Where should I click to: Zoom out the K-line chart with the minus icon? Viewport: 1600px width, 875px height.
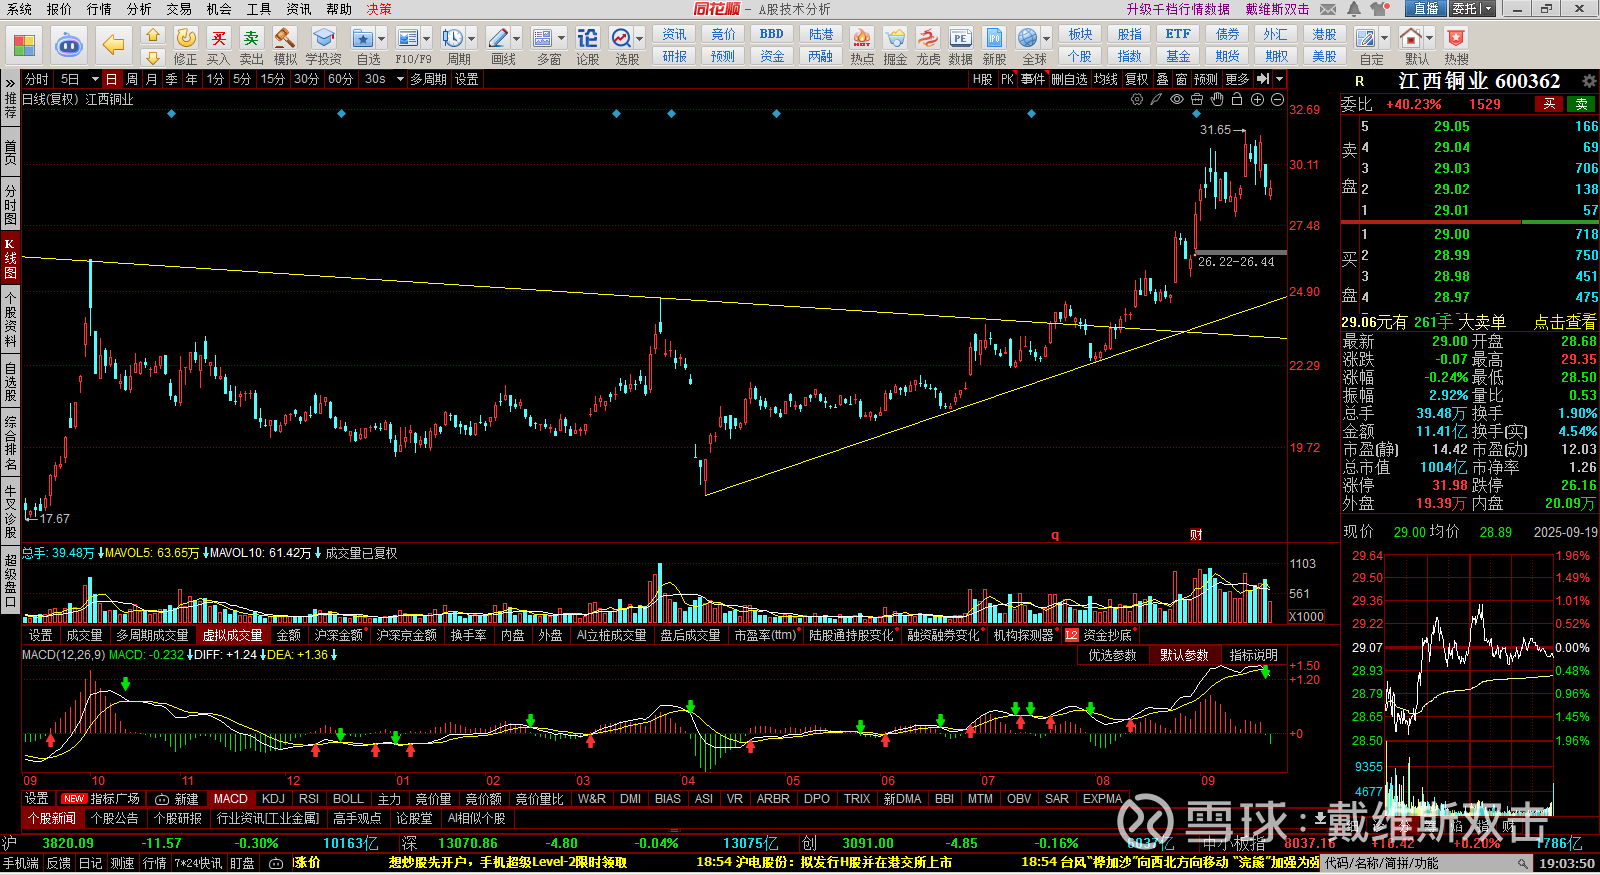tap(1277, 99)
